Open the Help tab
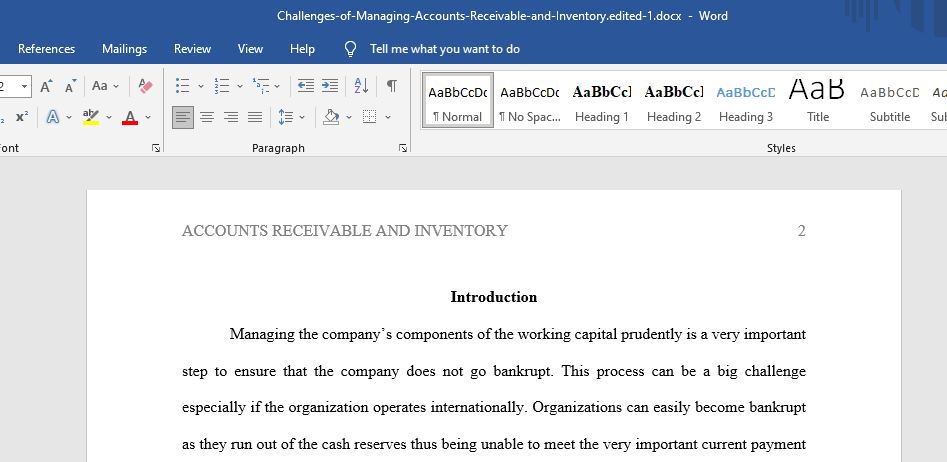This screenshot has width=947, height=462. 302,49
